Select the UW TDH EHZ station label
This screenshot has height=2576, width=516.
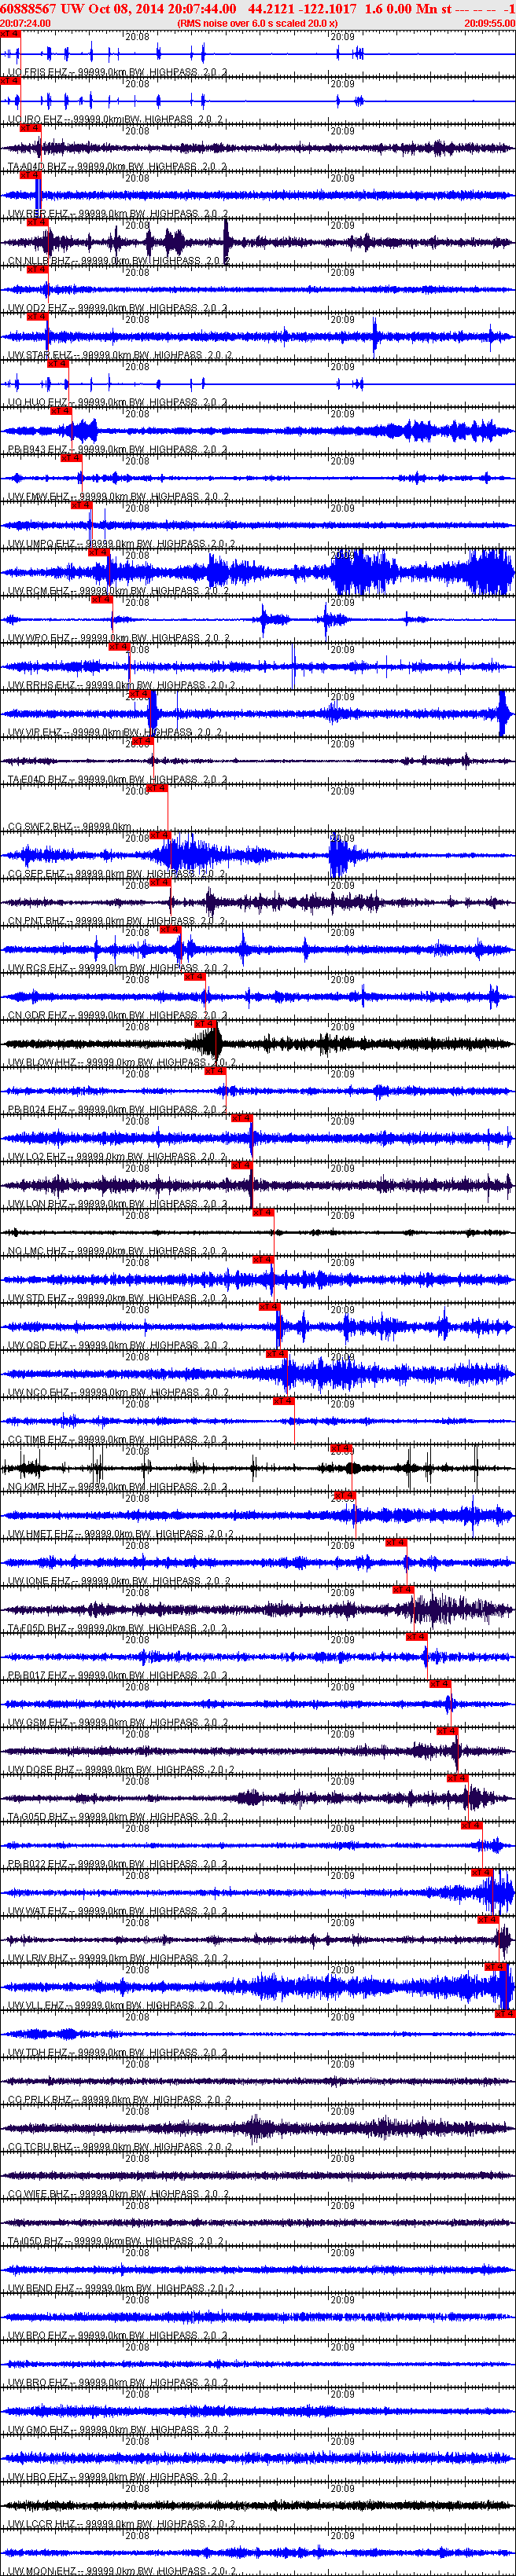tap(117, 2052)
